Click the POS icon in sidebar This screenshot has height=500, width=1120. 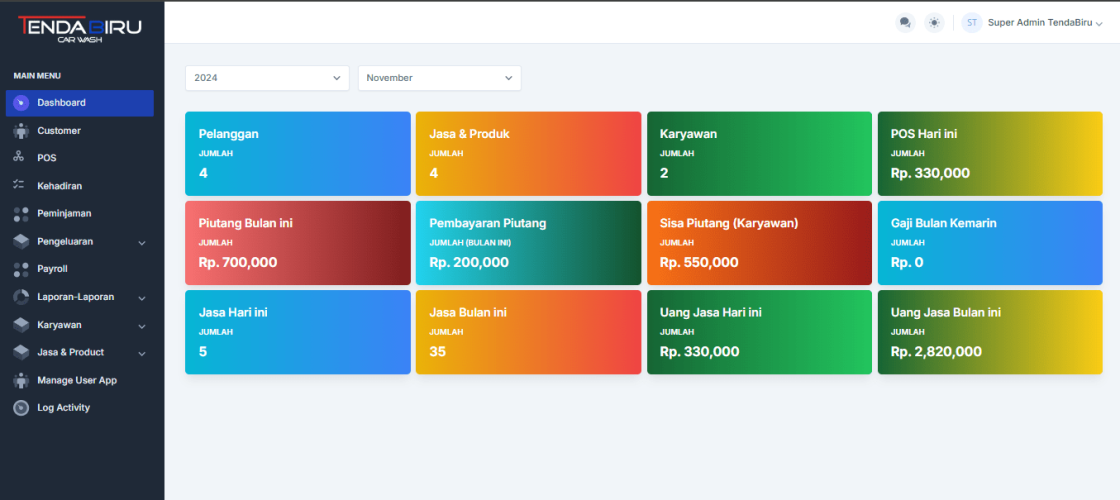pyautogui.click(x=20, y=158)
